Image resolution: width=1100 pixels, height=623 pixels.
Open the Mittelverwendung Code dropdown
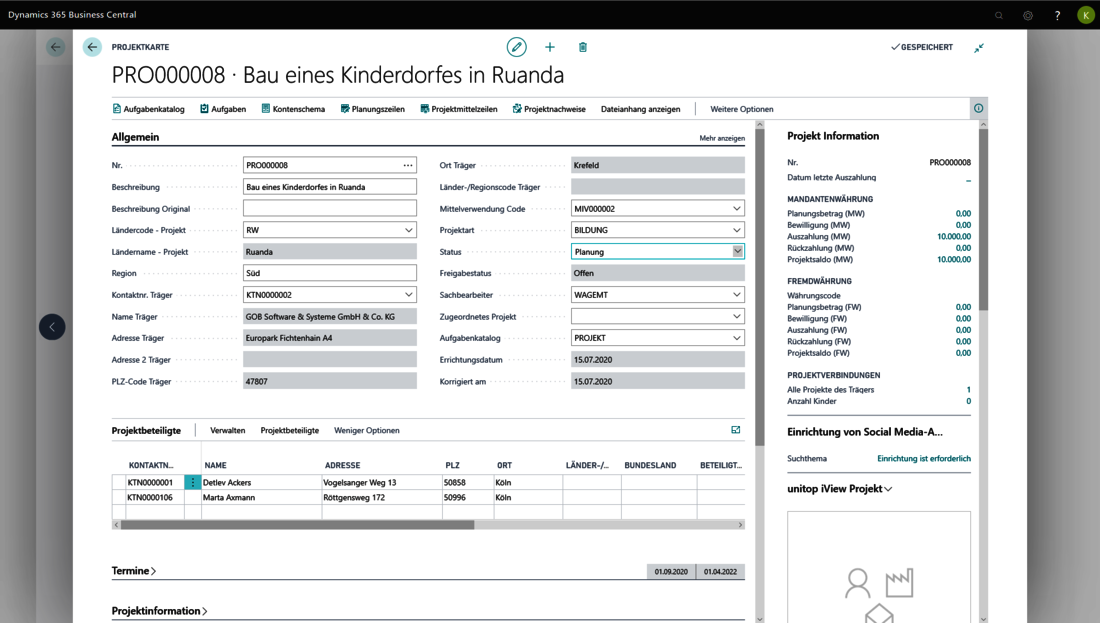[x=737, y=208]
